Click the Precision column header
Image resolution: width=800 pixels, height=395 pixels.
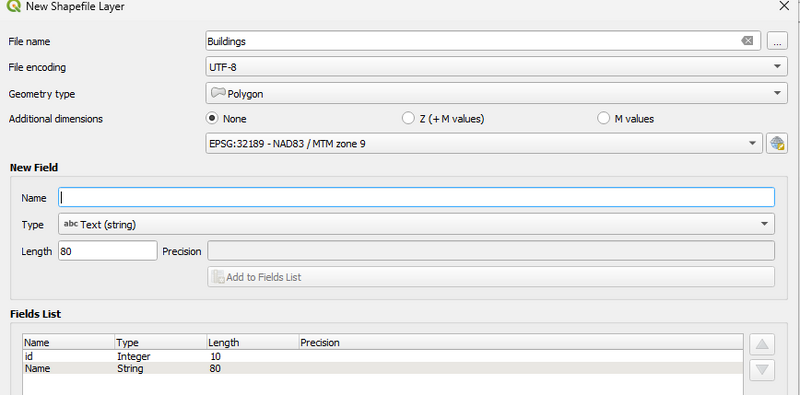[521, 342]
